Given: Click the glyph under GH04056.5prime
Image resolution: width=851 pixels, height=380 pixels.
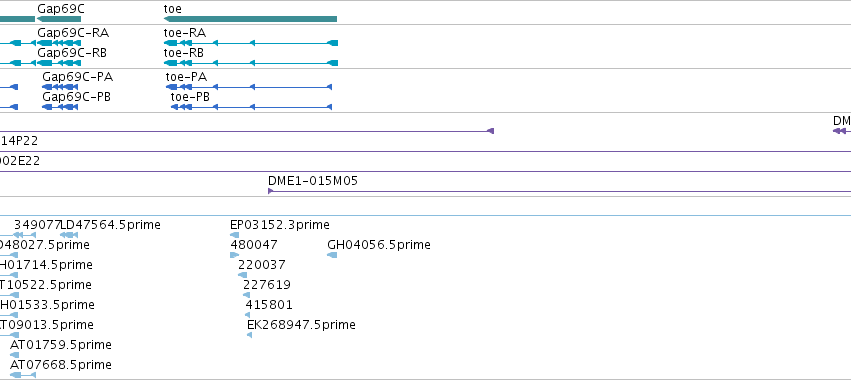Looking at the screenshot, I should (332, 255).
